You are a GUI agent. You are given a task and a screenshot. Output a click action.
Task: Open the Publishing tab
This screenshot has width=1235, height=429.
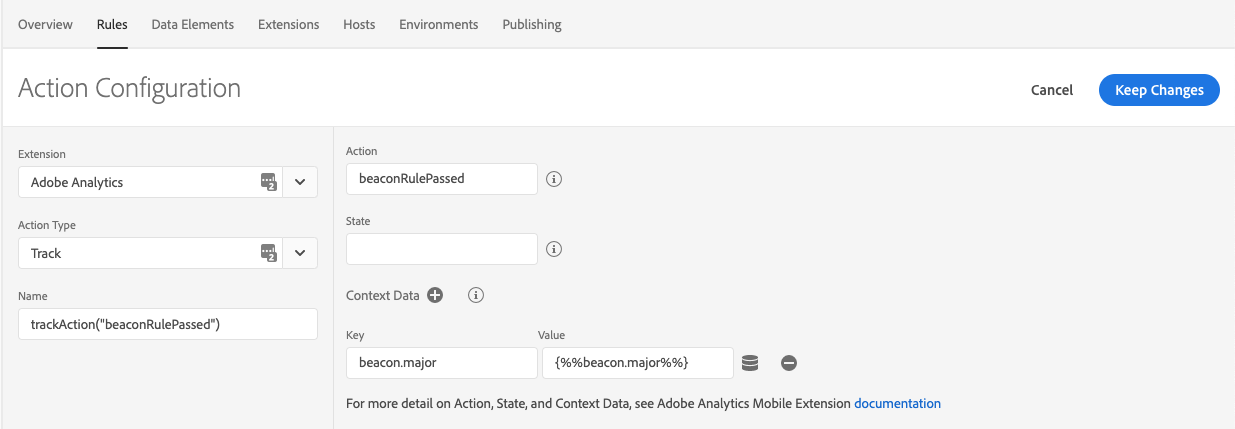click(x=532, y=24)
